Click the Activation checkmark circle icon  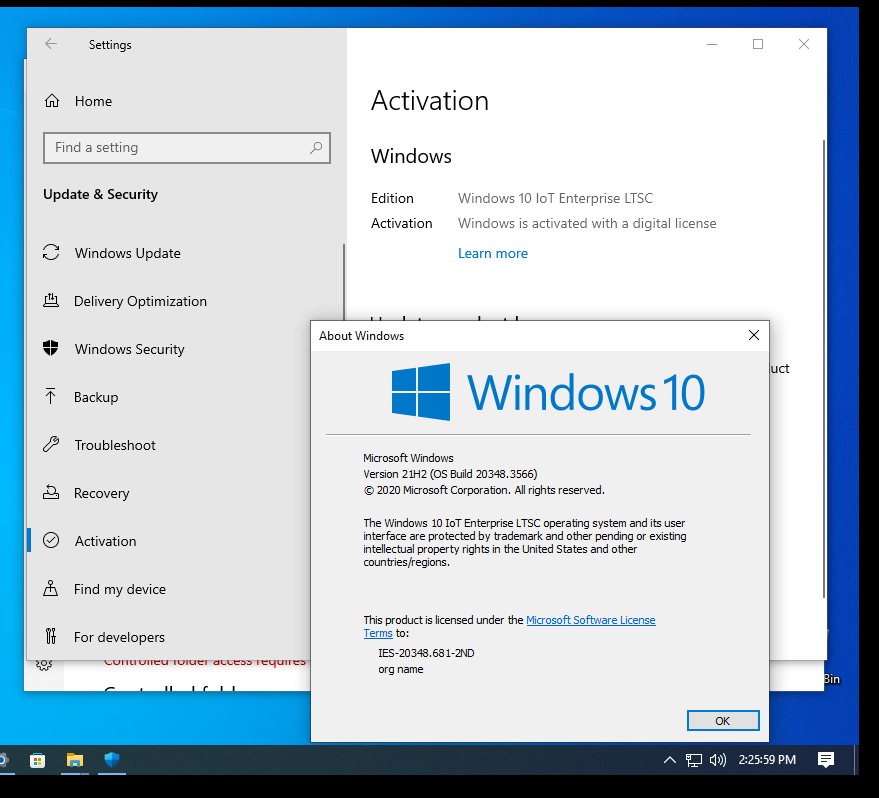(51, 540)
